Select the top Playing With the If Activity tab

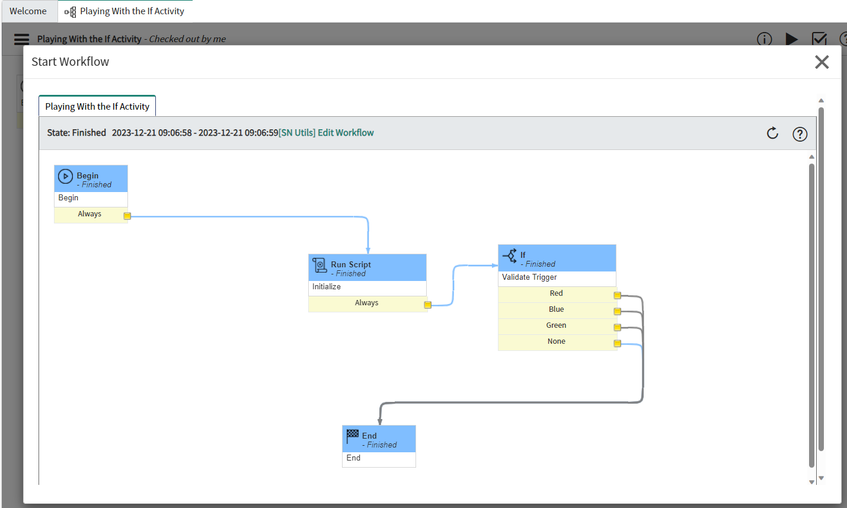(125, 11)
